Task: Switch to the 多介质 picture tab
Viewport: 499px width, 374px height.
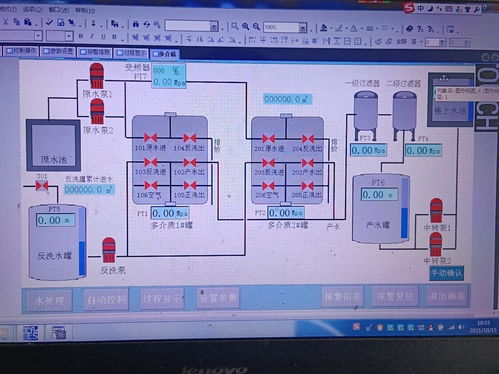Action: pos(165,54)
